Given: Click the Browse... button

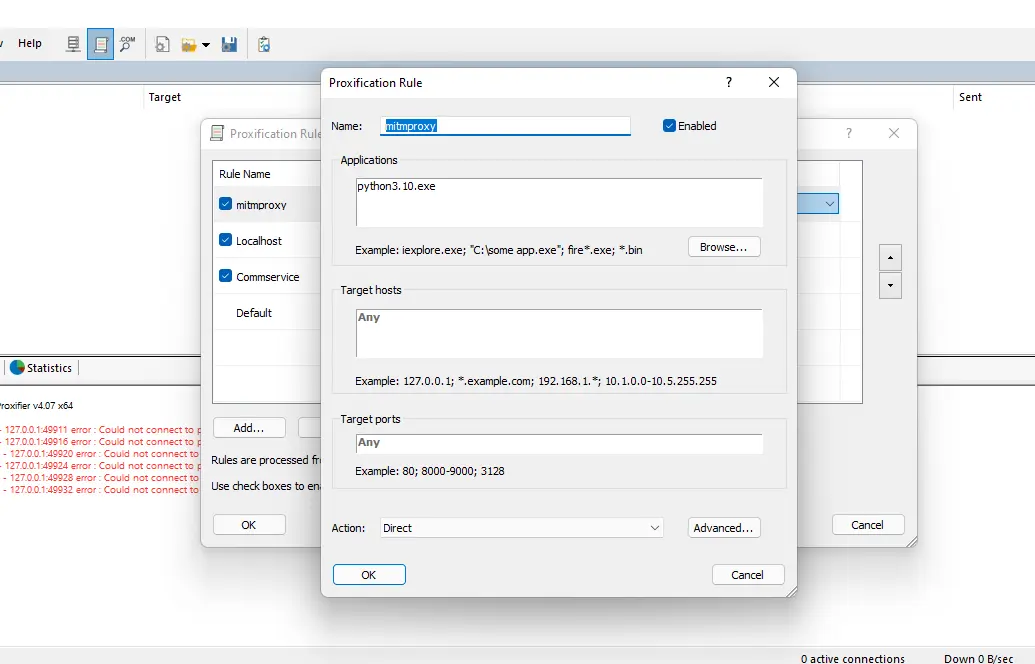Looking at the screenshot, I should (724, 247).
